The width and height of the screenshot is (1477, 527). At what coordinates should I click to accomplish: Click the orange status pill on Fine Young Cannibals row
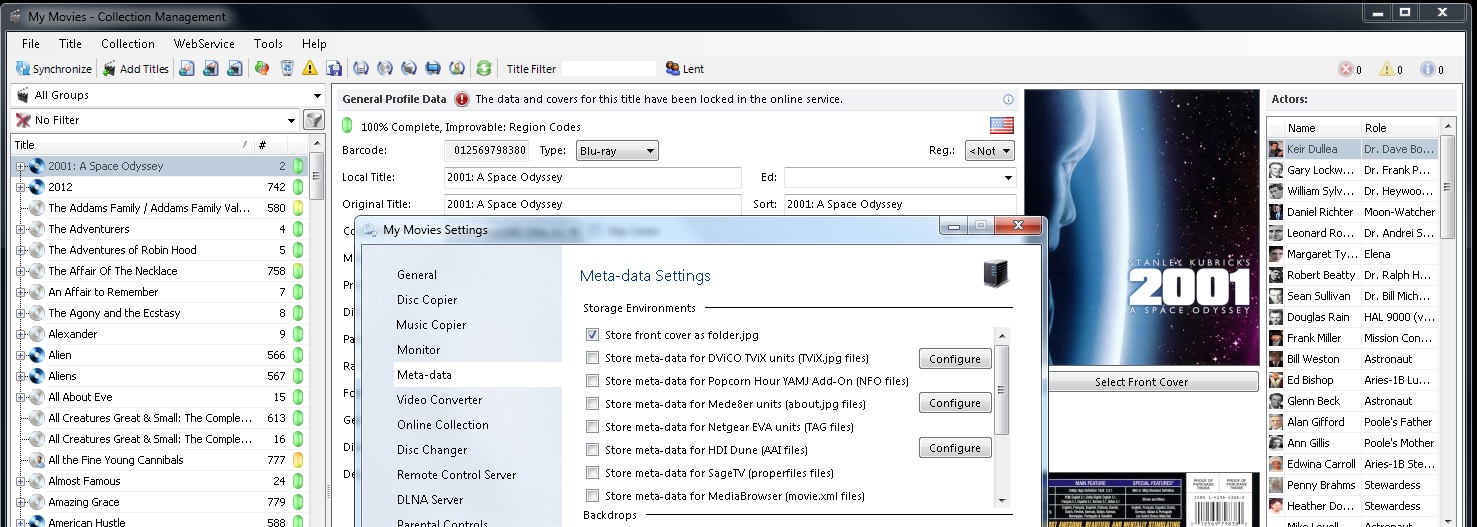(297, 460)
